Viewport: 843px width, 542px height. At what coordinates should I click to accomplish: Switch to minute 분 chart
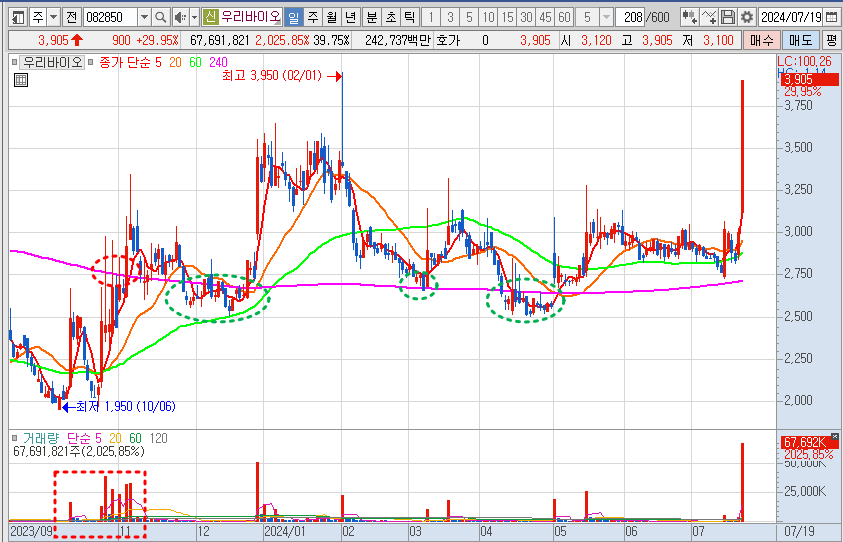pyautogui.click(x=372, y=18)
